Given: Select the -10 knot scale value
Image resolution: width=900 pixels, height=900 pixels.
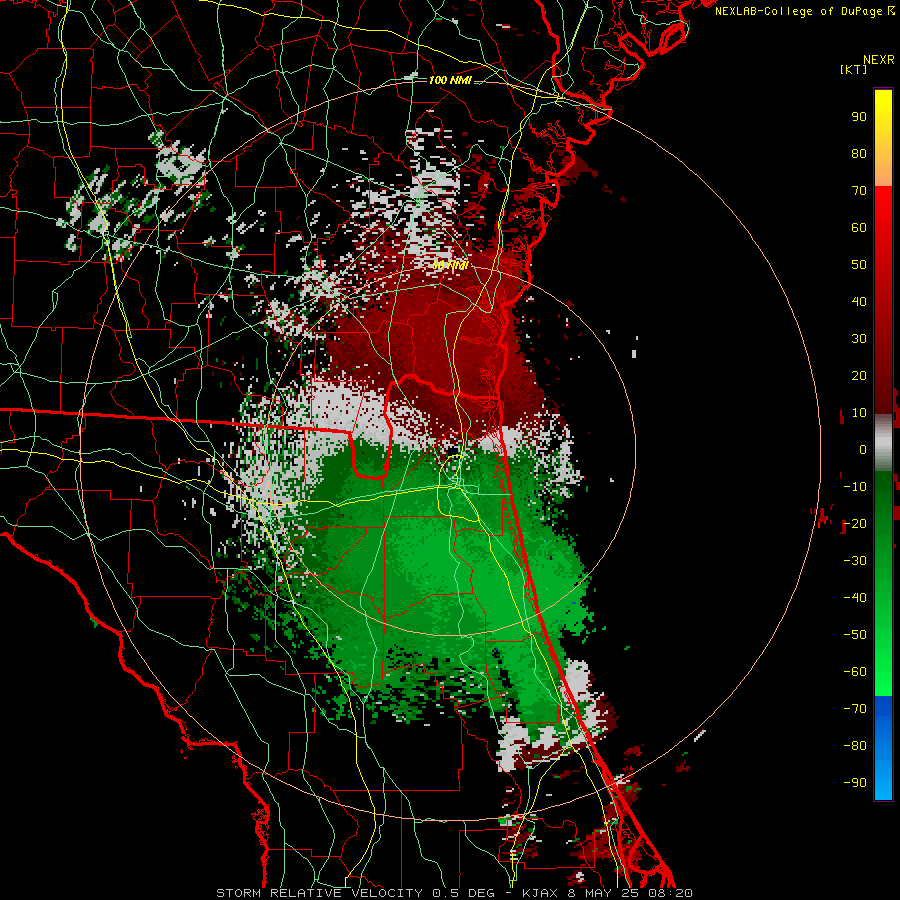Looking at the screenshot, I should tap(855, 487).
